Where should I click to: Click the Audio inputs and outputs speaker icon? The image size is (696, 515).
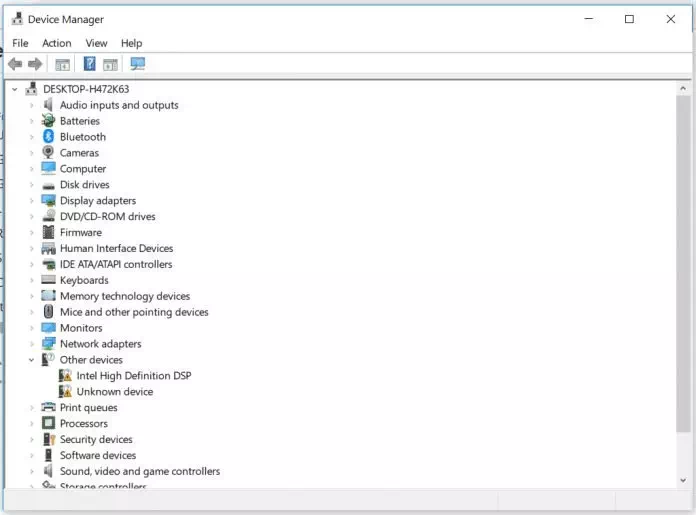48,105
